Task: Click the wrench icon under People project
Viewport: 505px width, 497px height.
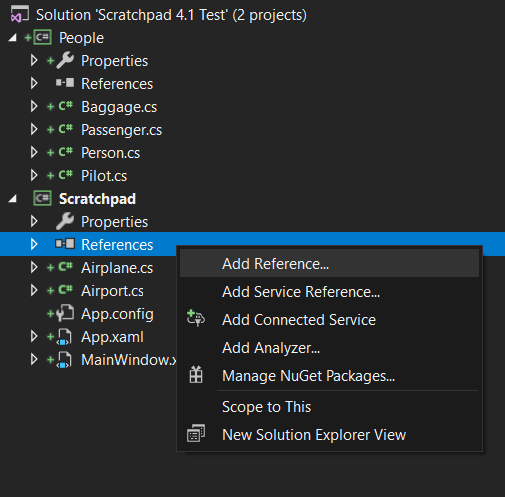Action: (x=65, y=60)
